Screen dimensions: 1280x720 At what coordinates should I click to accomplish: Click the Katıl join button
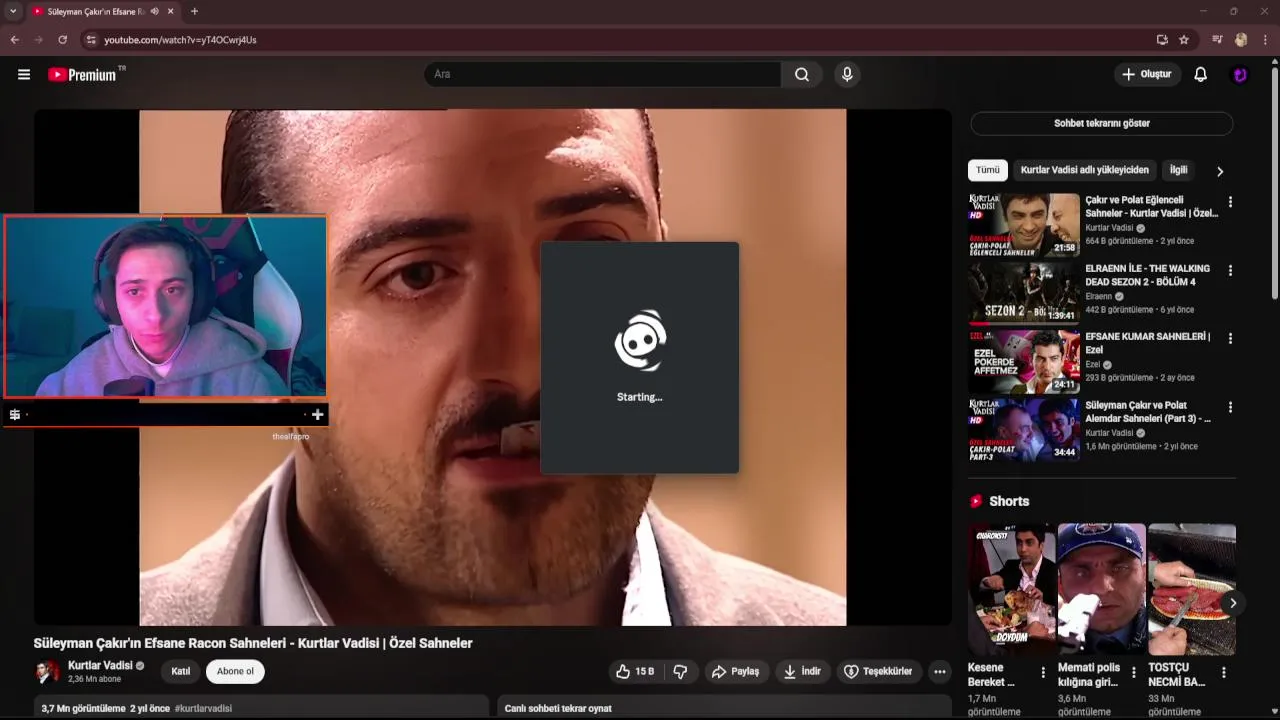click(x=180, y=671)
